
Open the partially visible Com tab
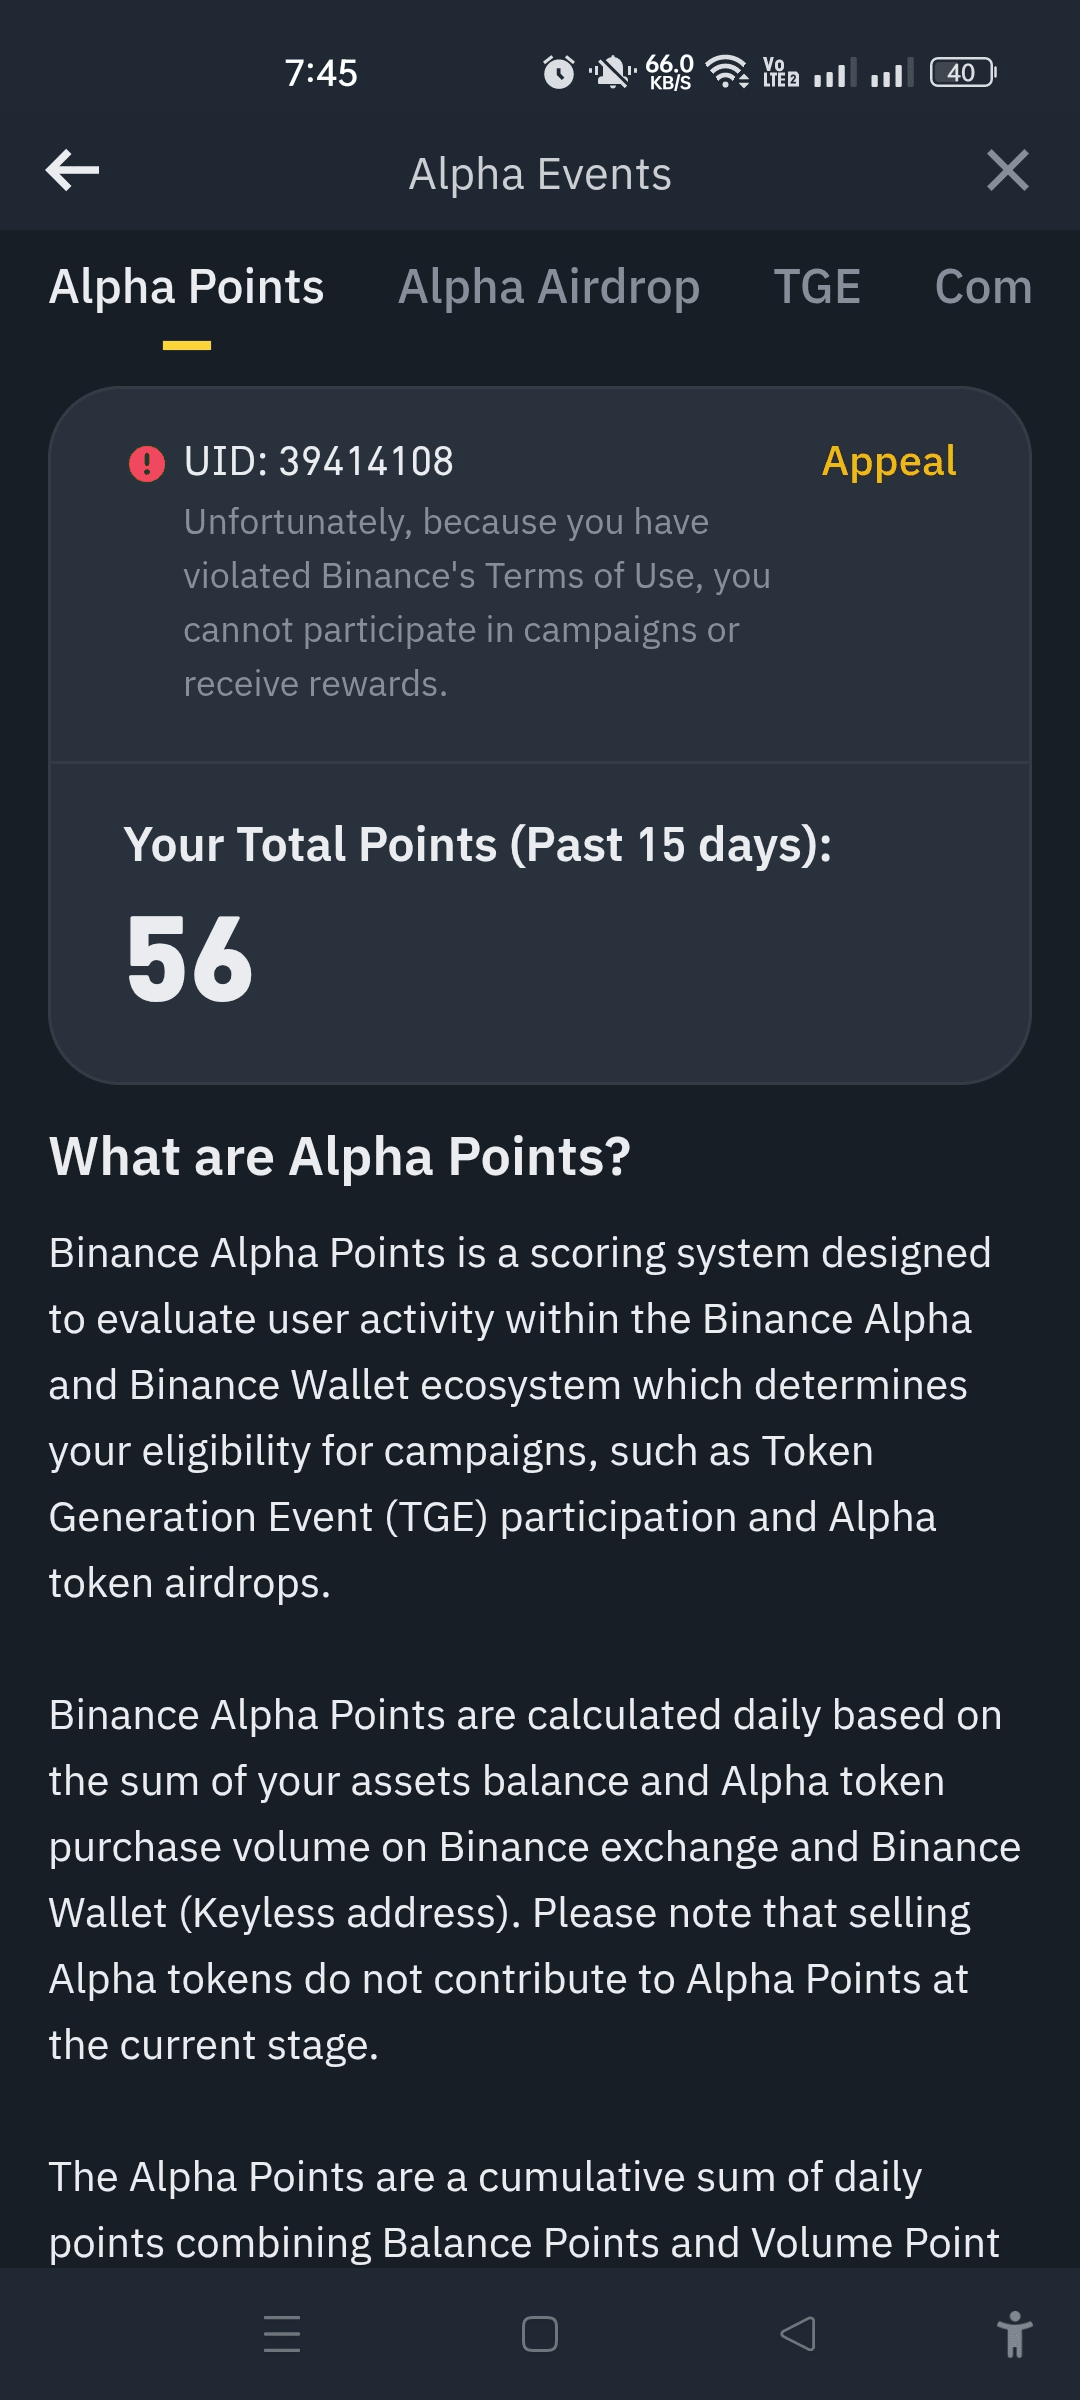[983, 287]
